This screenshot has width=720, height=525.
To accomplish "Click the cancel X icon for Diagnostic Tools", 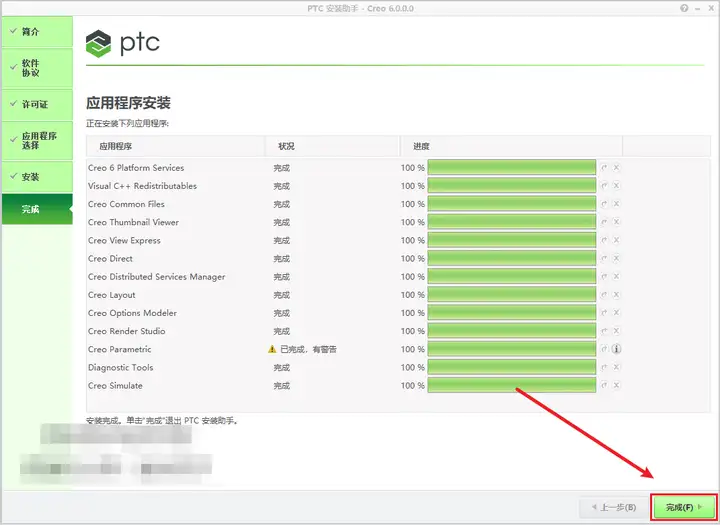I will point(616,367).
